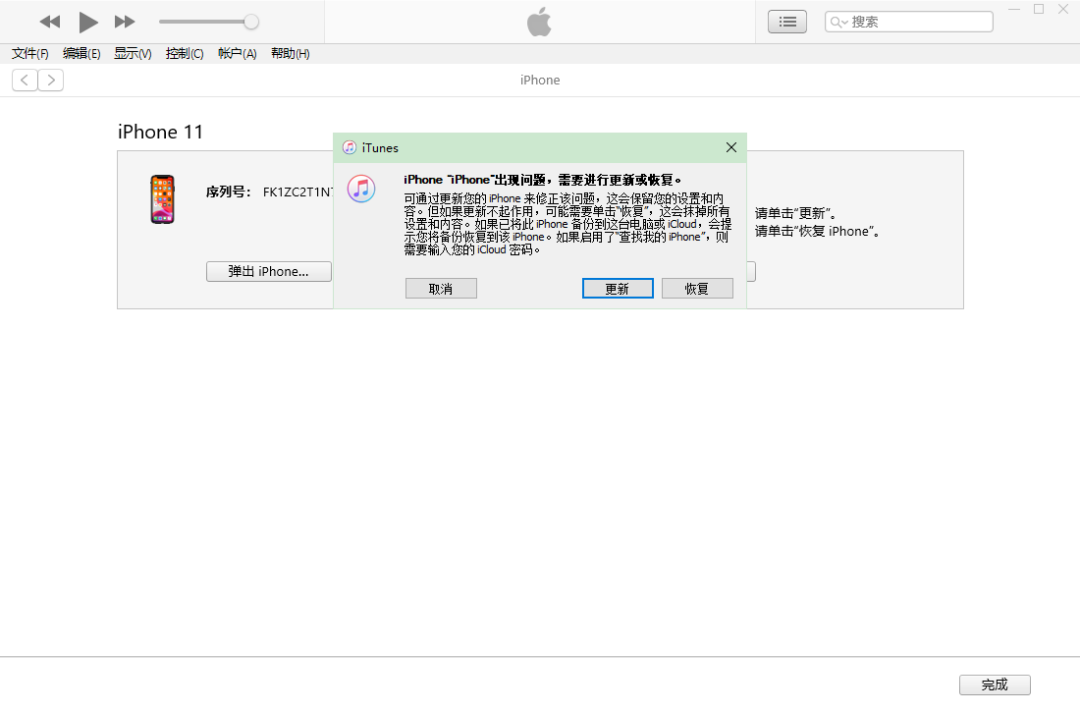Image resolution: width=1080 pixels, height=712 pixels.
Task: Close the main iTunes window
Action: pyautogui.click(x=1063, y=10)
